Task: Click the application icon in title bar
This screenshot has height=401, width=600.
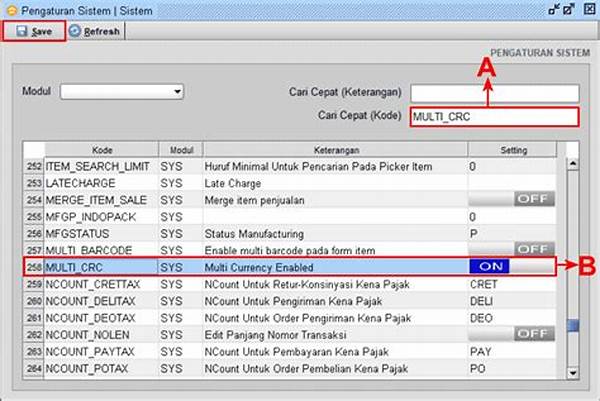Action: 10,9
